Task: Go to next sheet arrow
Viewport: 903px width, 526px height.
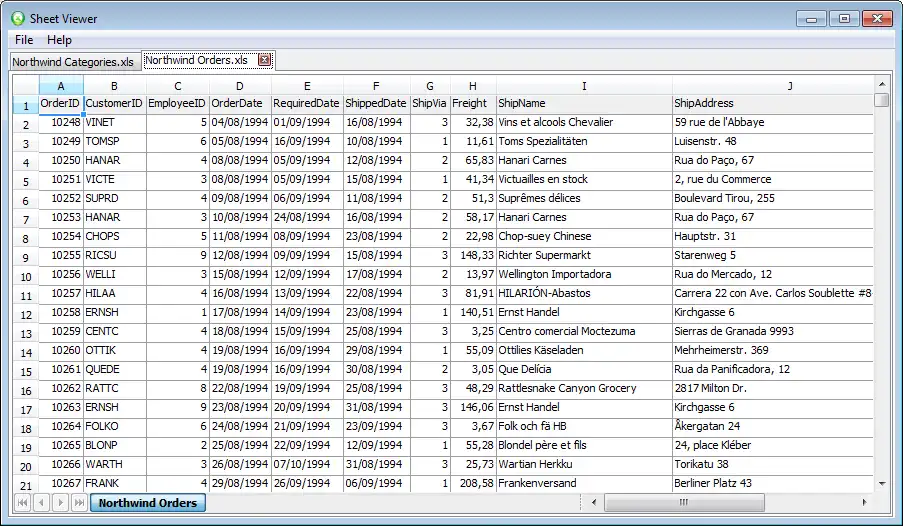Action: point(60,503)
